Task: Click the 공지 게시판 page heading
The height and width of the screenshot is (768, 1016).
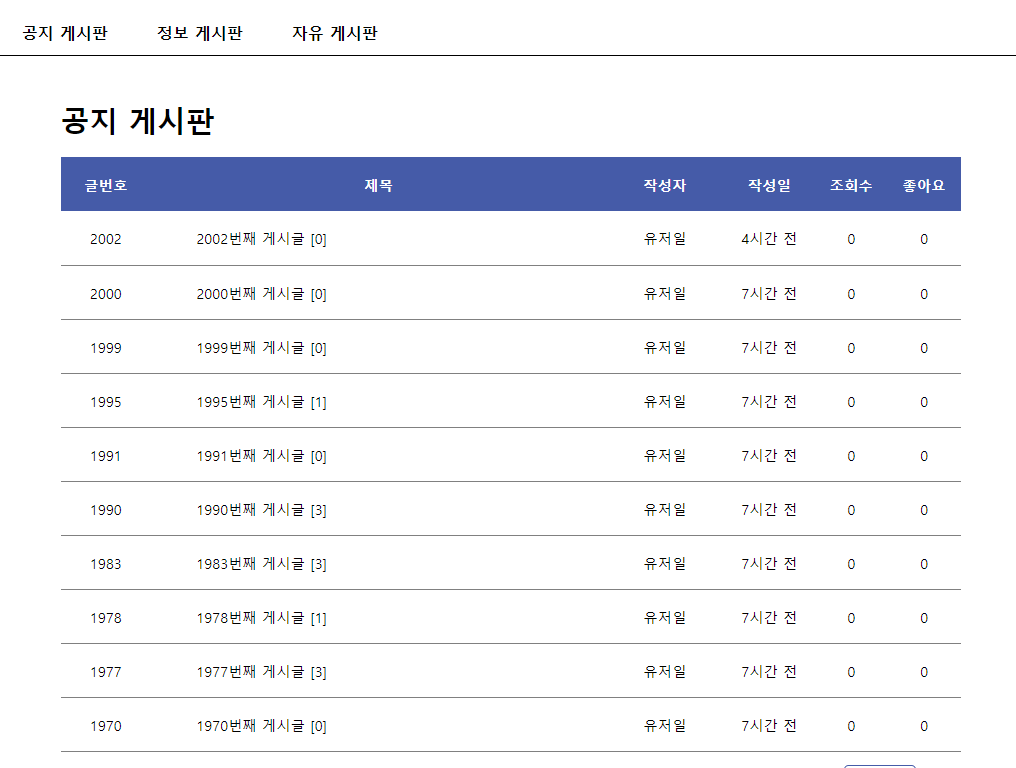Action: (x=137, y=121)
